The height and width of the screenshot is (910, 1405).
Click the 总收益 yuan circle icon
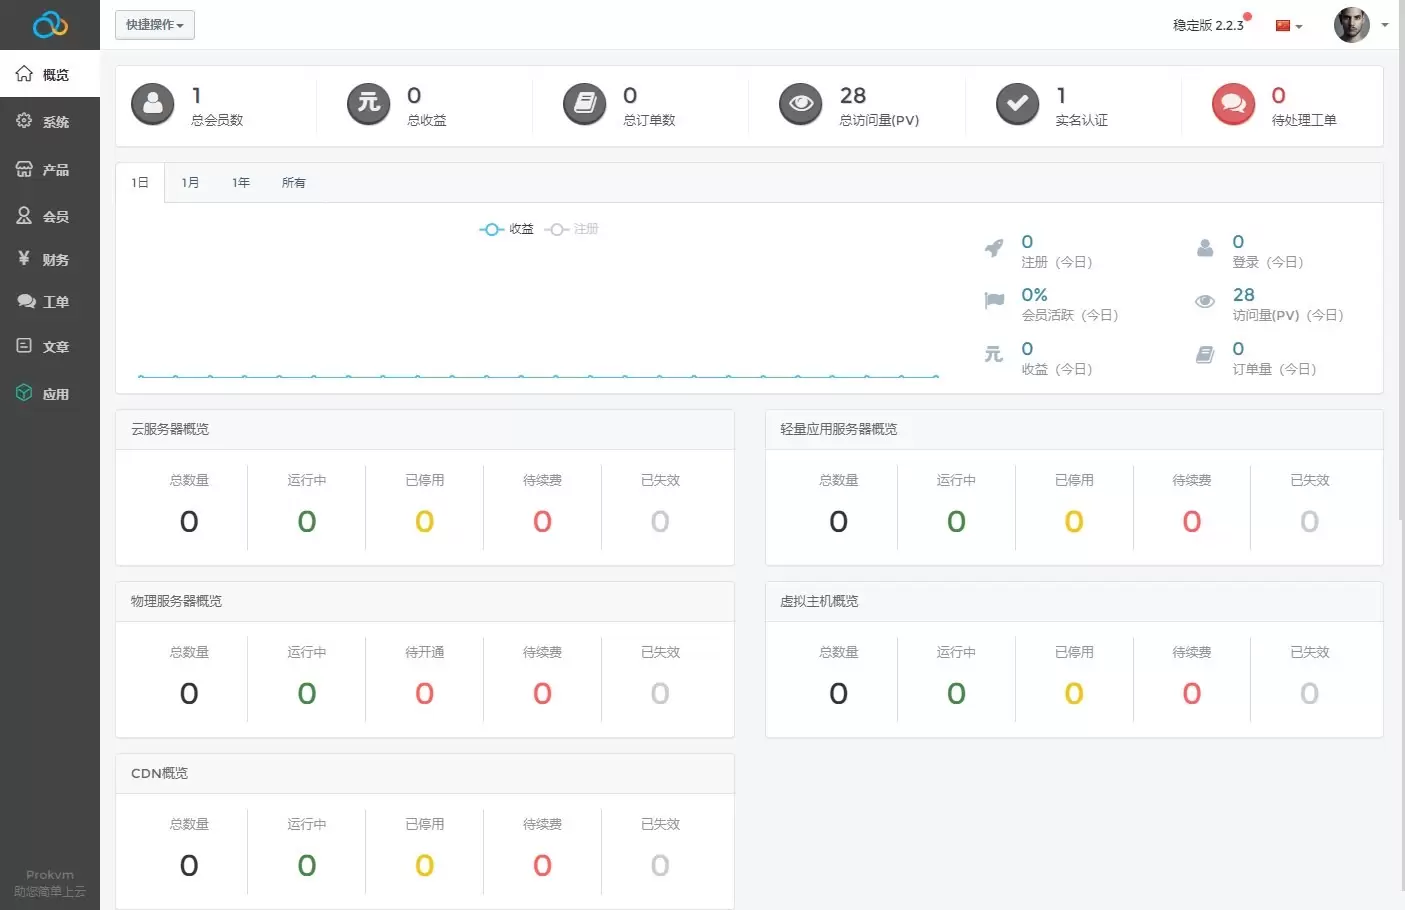pos(369,104)
